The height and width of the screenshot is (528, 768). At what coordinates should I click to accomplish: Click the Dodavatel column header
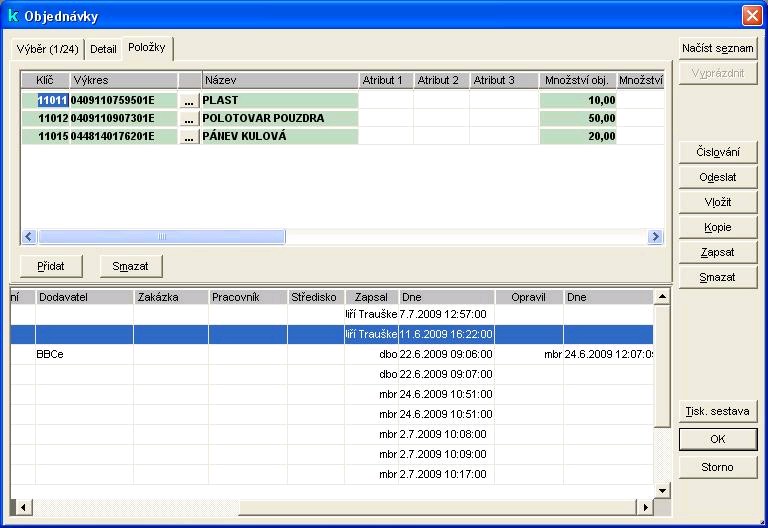coord(85,297)
